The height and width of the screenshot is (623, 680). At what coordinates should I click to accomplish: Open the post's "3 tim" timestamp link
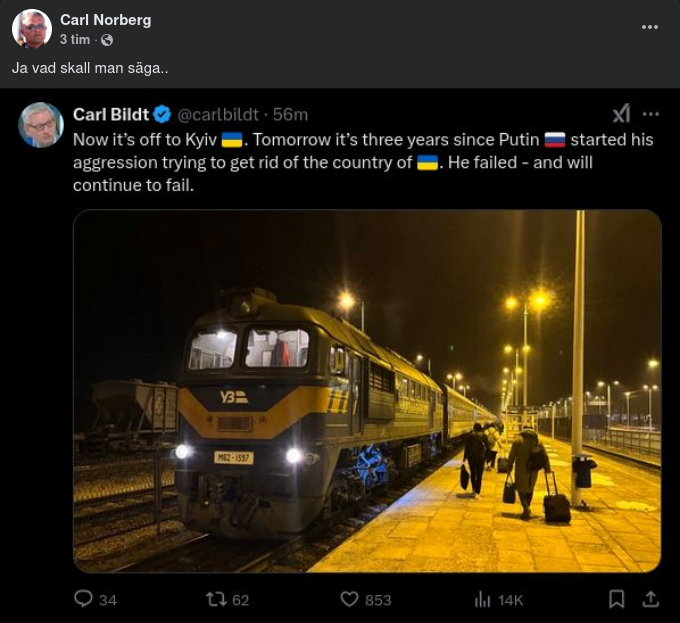click(75, 40)
